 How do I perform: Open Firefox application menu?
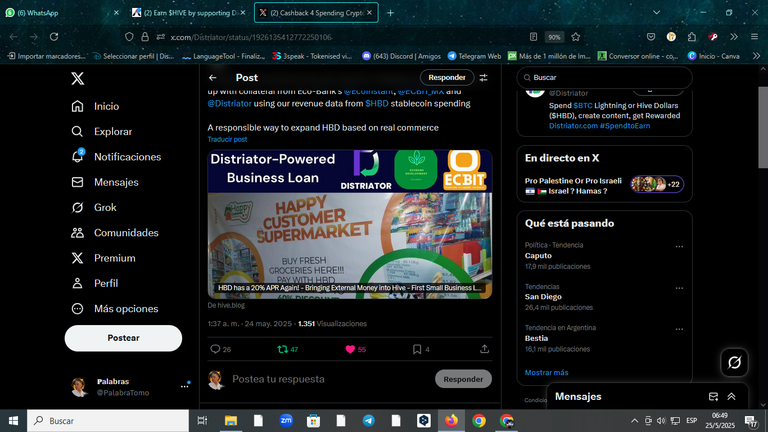[754, 37]
